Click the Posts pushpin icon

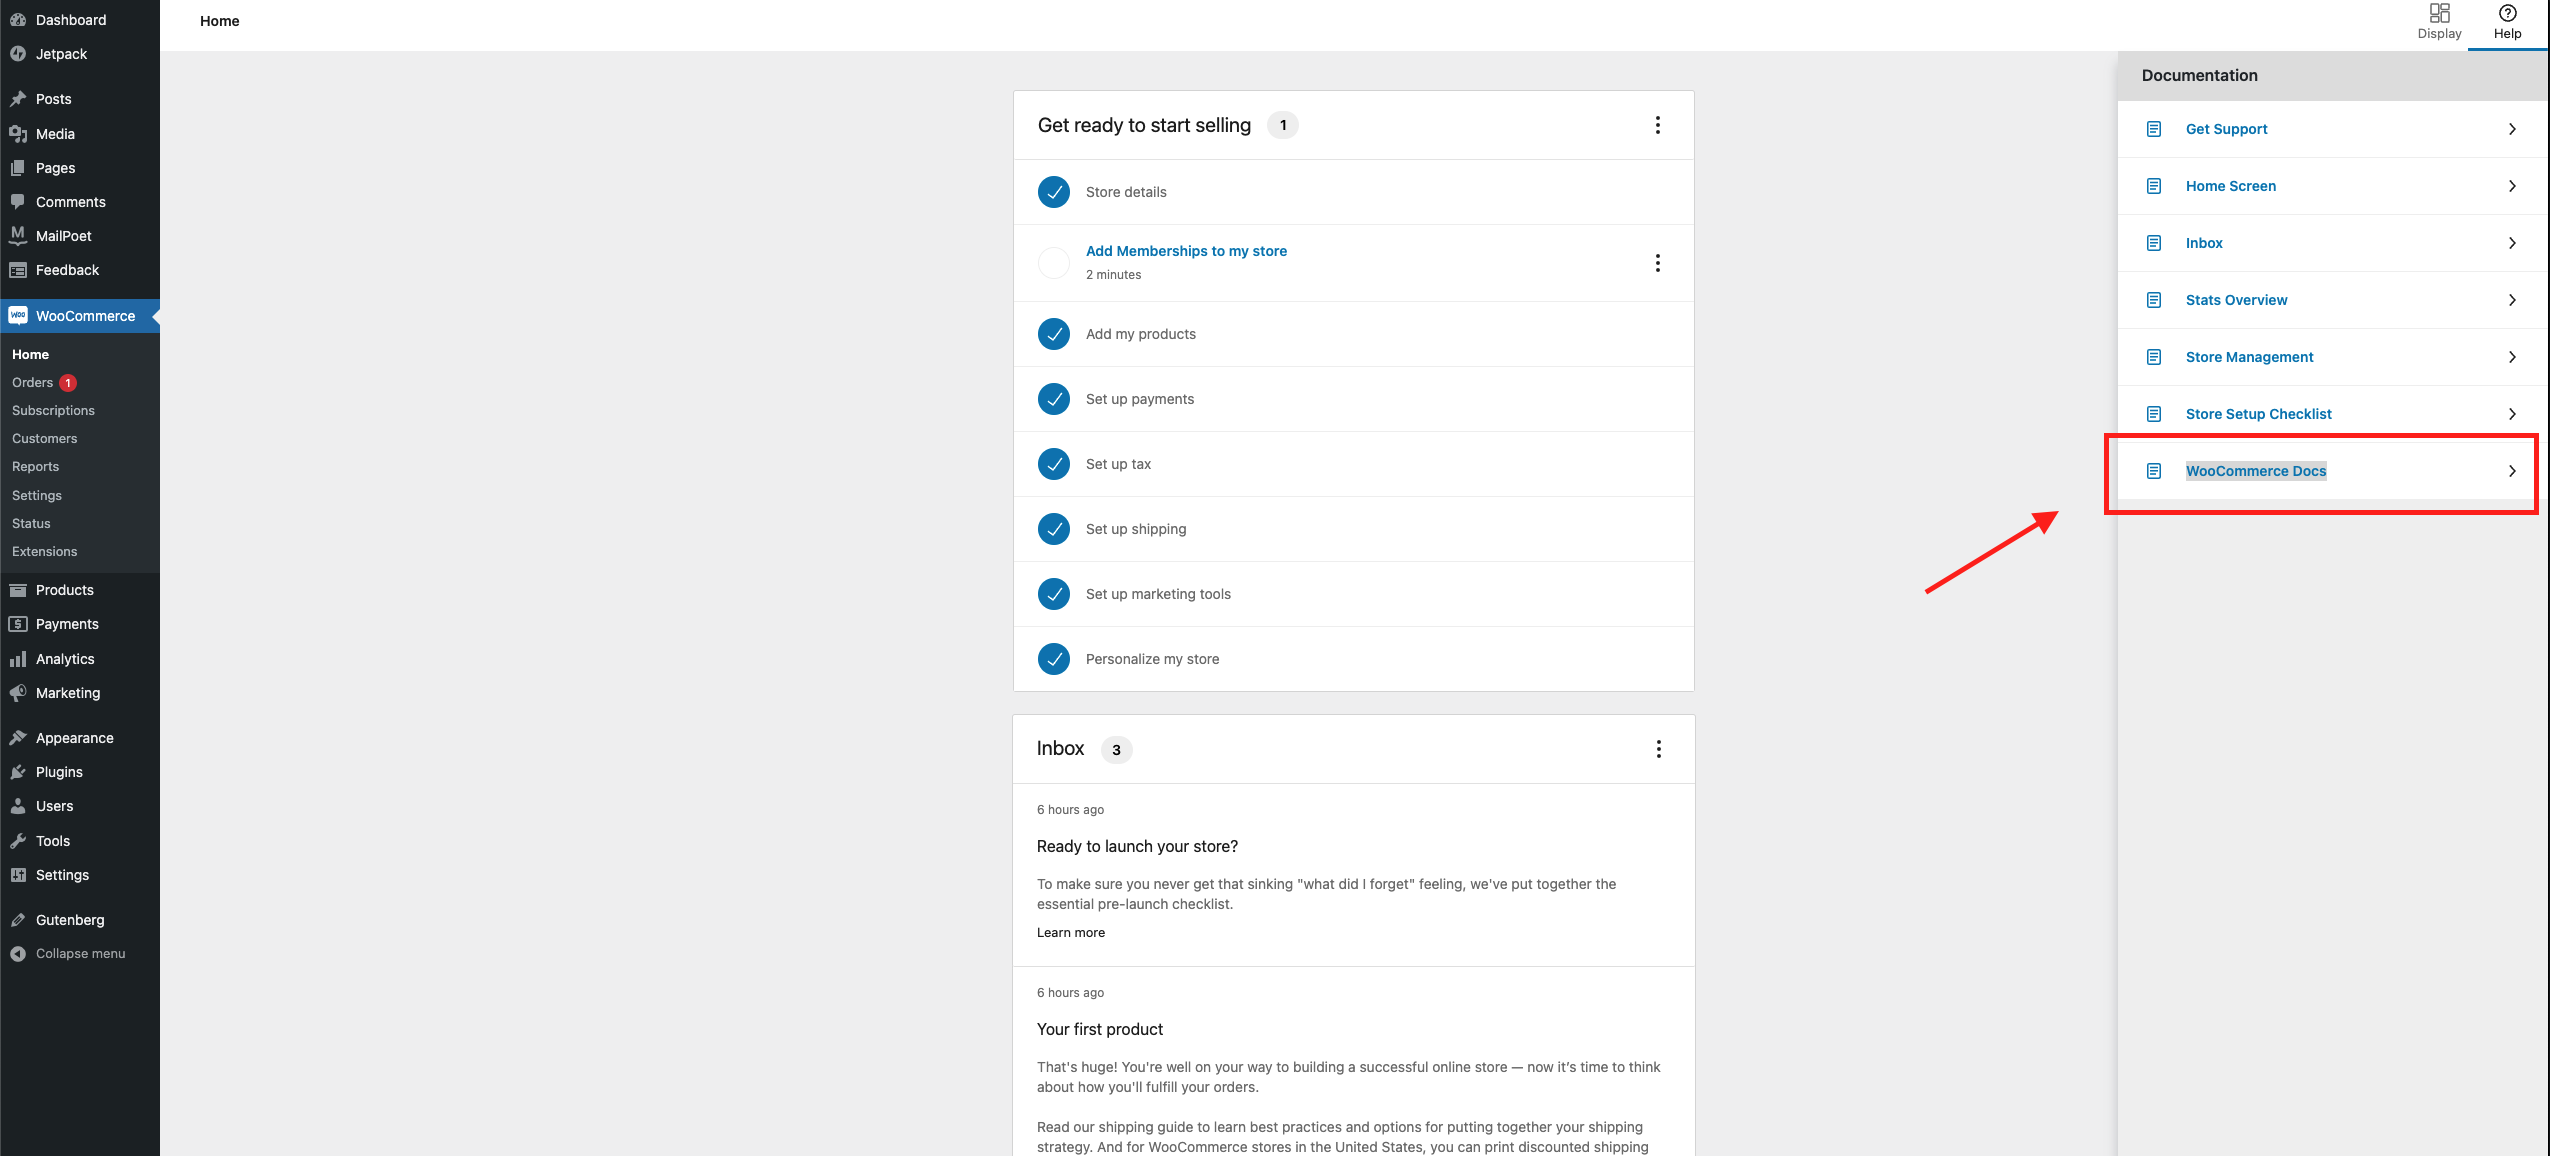(18, 99)
